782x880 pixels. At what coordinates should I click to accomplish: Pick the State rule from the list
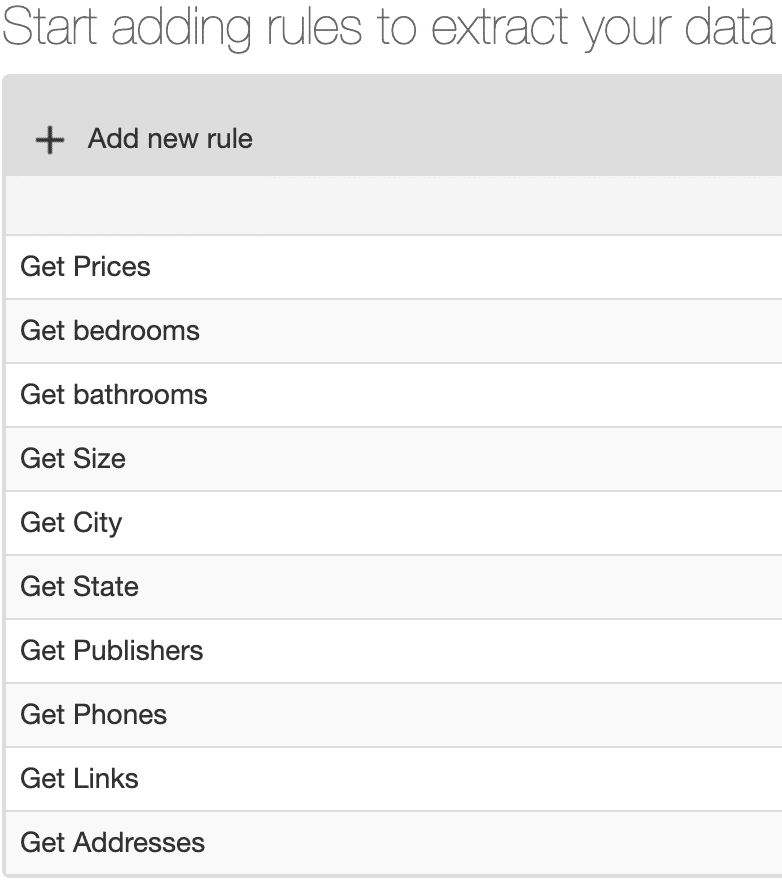click(78, 587)
